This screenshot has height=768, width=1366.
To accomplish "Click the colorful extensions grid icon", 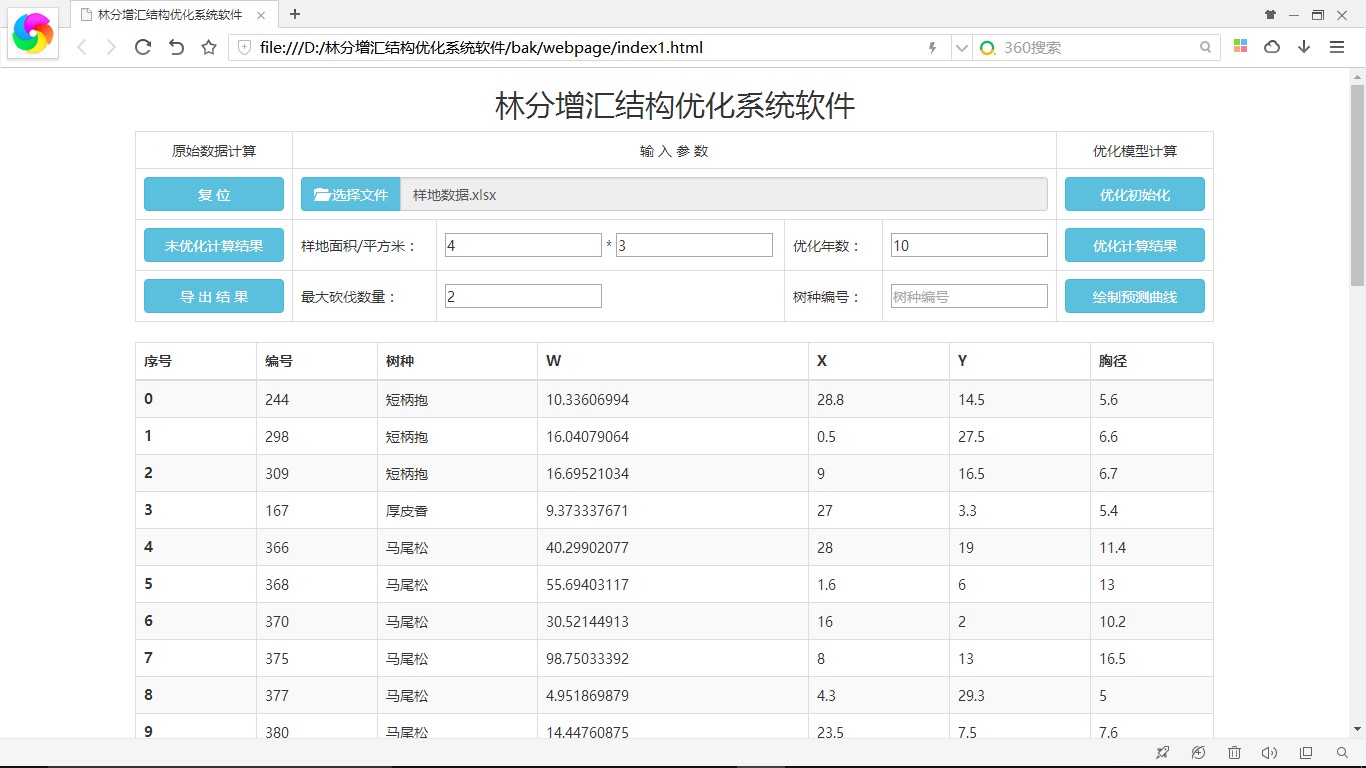I will [1240, 46].
